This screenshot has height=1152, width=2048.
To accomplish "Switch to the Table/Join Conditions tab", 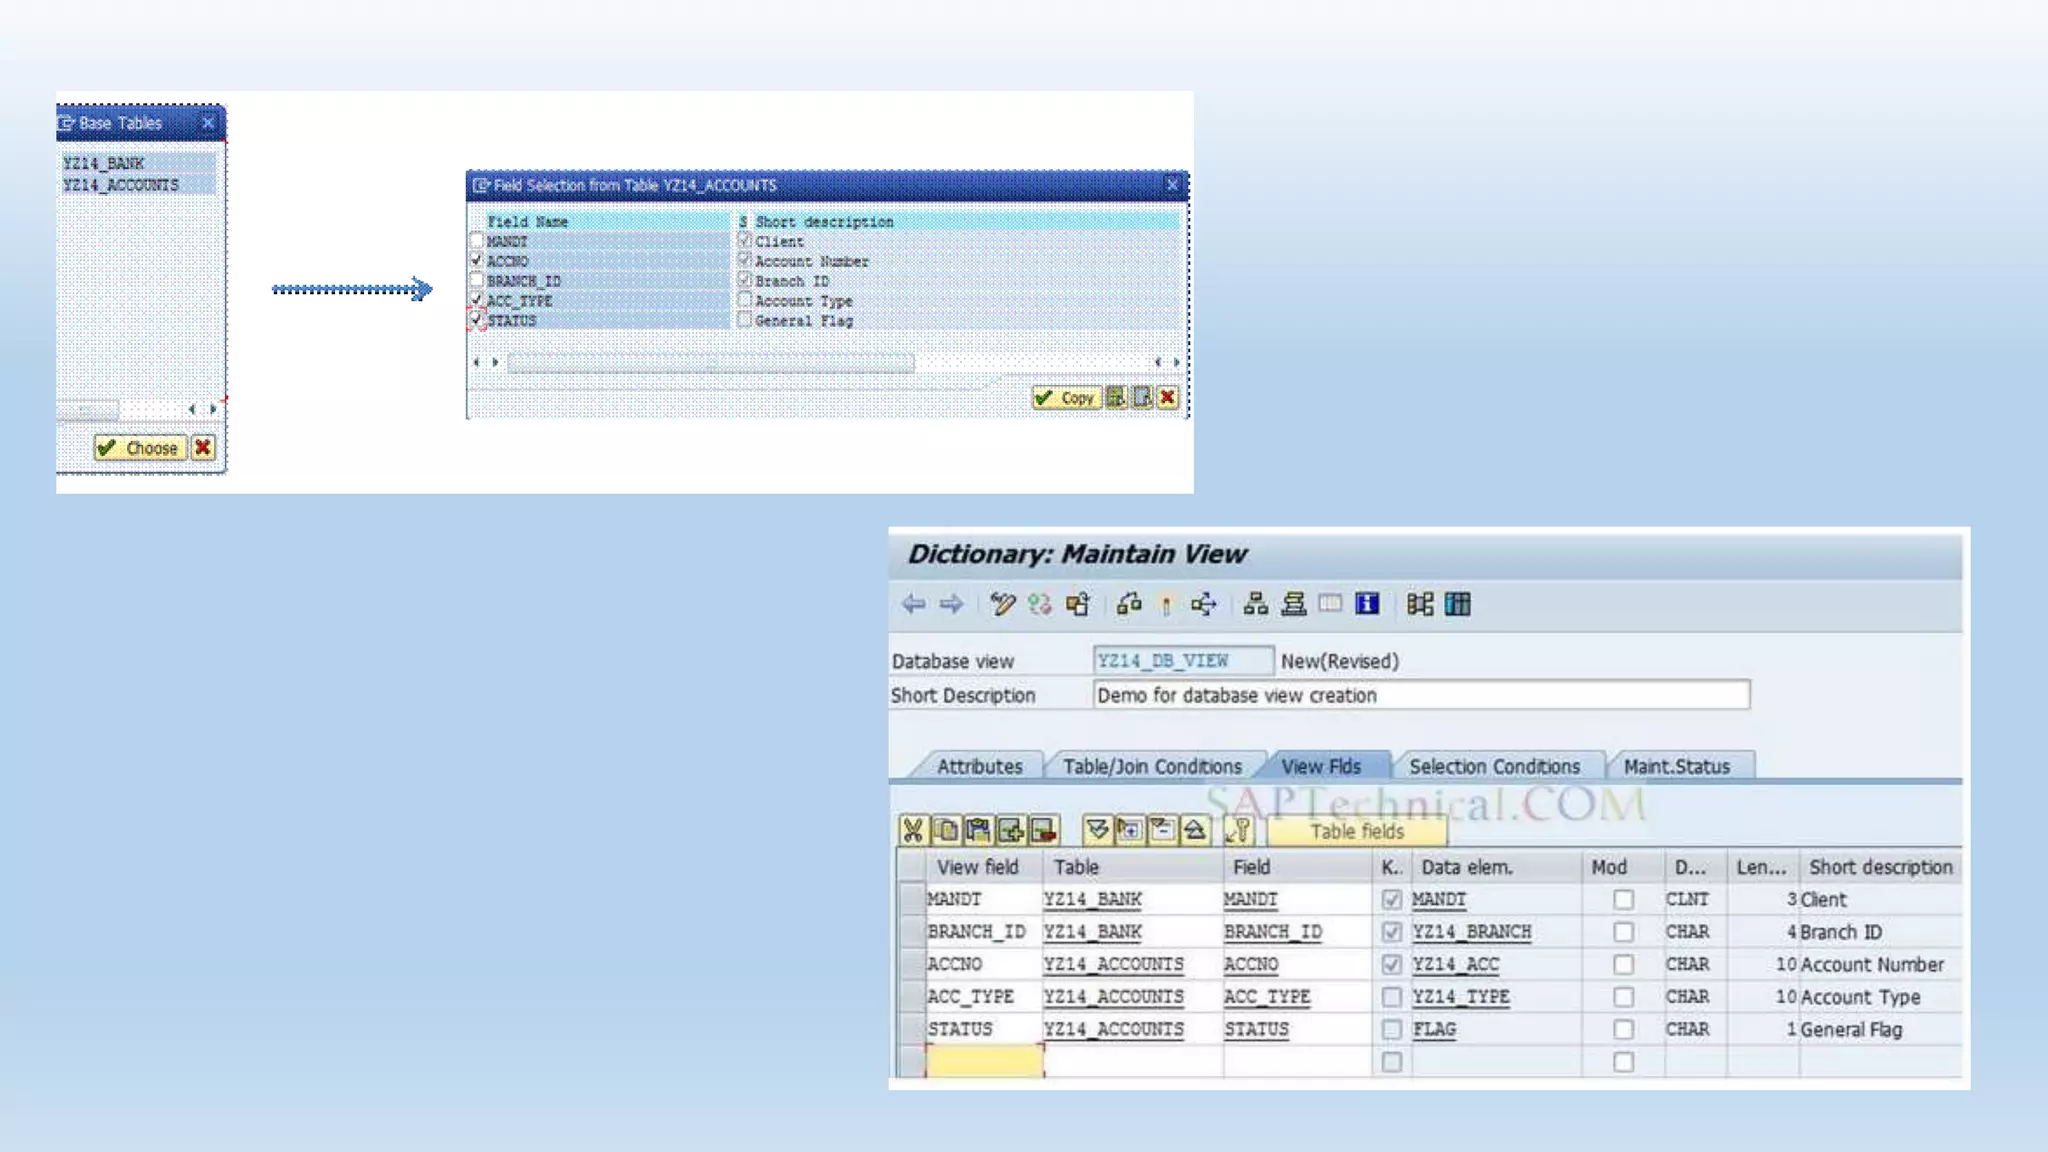I will coord(1152,766).
